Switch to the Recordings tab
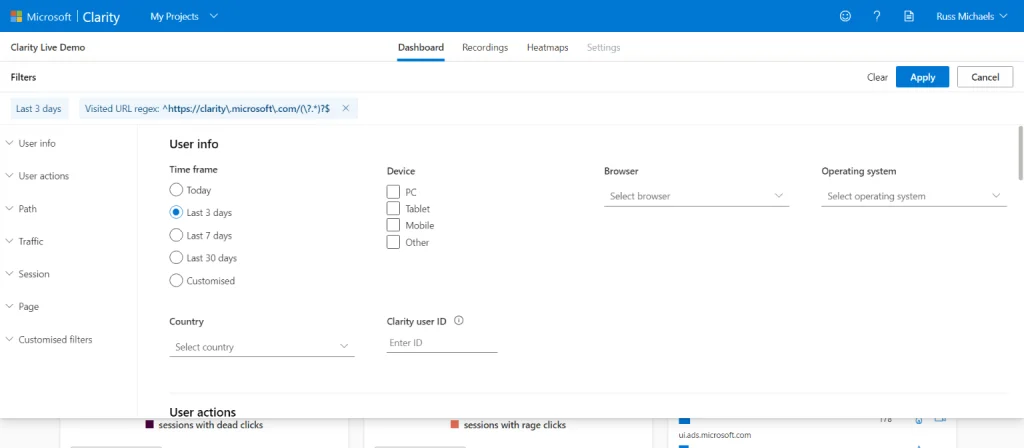This screenshot has height=448, width=1024. [485, 48]
